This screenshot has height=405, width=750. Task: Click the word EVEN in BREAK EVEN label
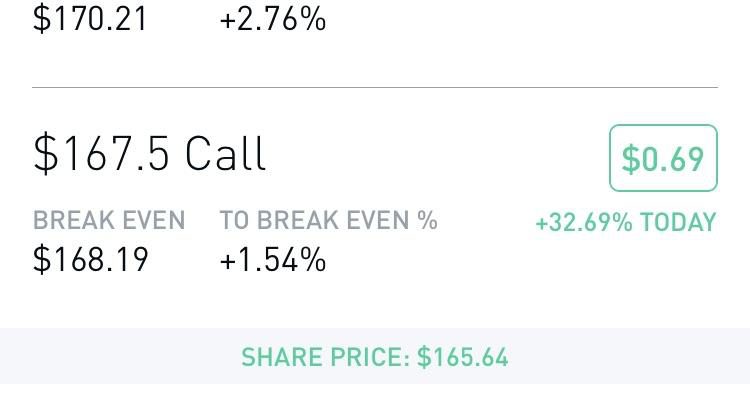(154, 220)
